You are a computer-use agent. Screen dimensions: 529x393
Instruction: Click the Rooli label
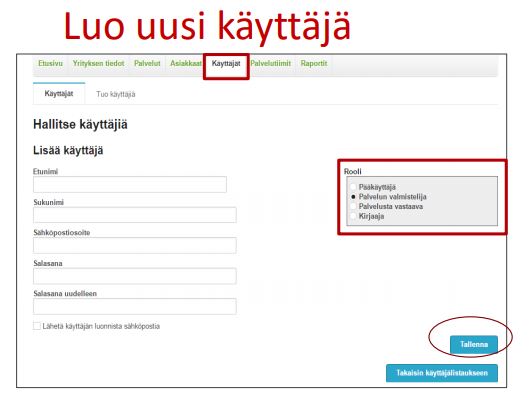pyautogui.click(x=353, y=171)
